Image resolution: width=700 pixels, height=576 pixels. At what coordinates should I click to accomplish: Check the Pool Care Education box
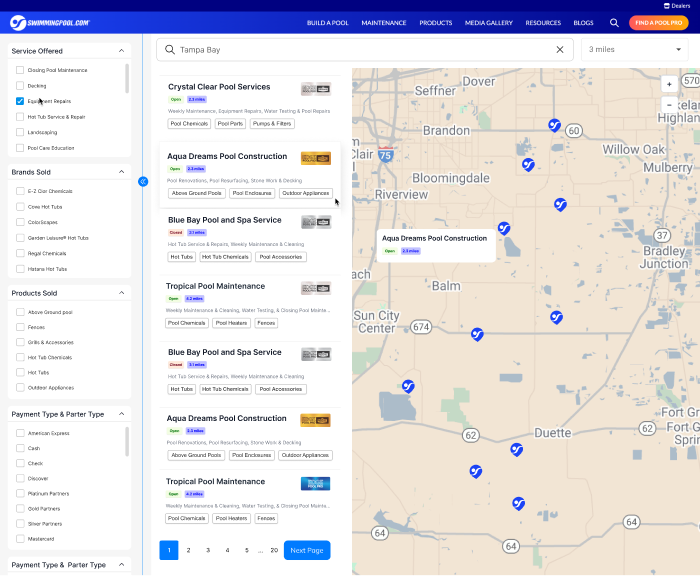[20, 148]
